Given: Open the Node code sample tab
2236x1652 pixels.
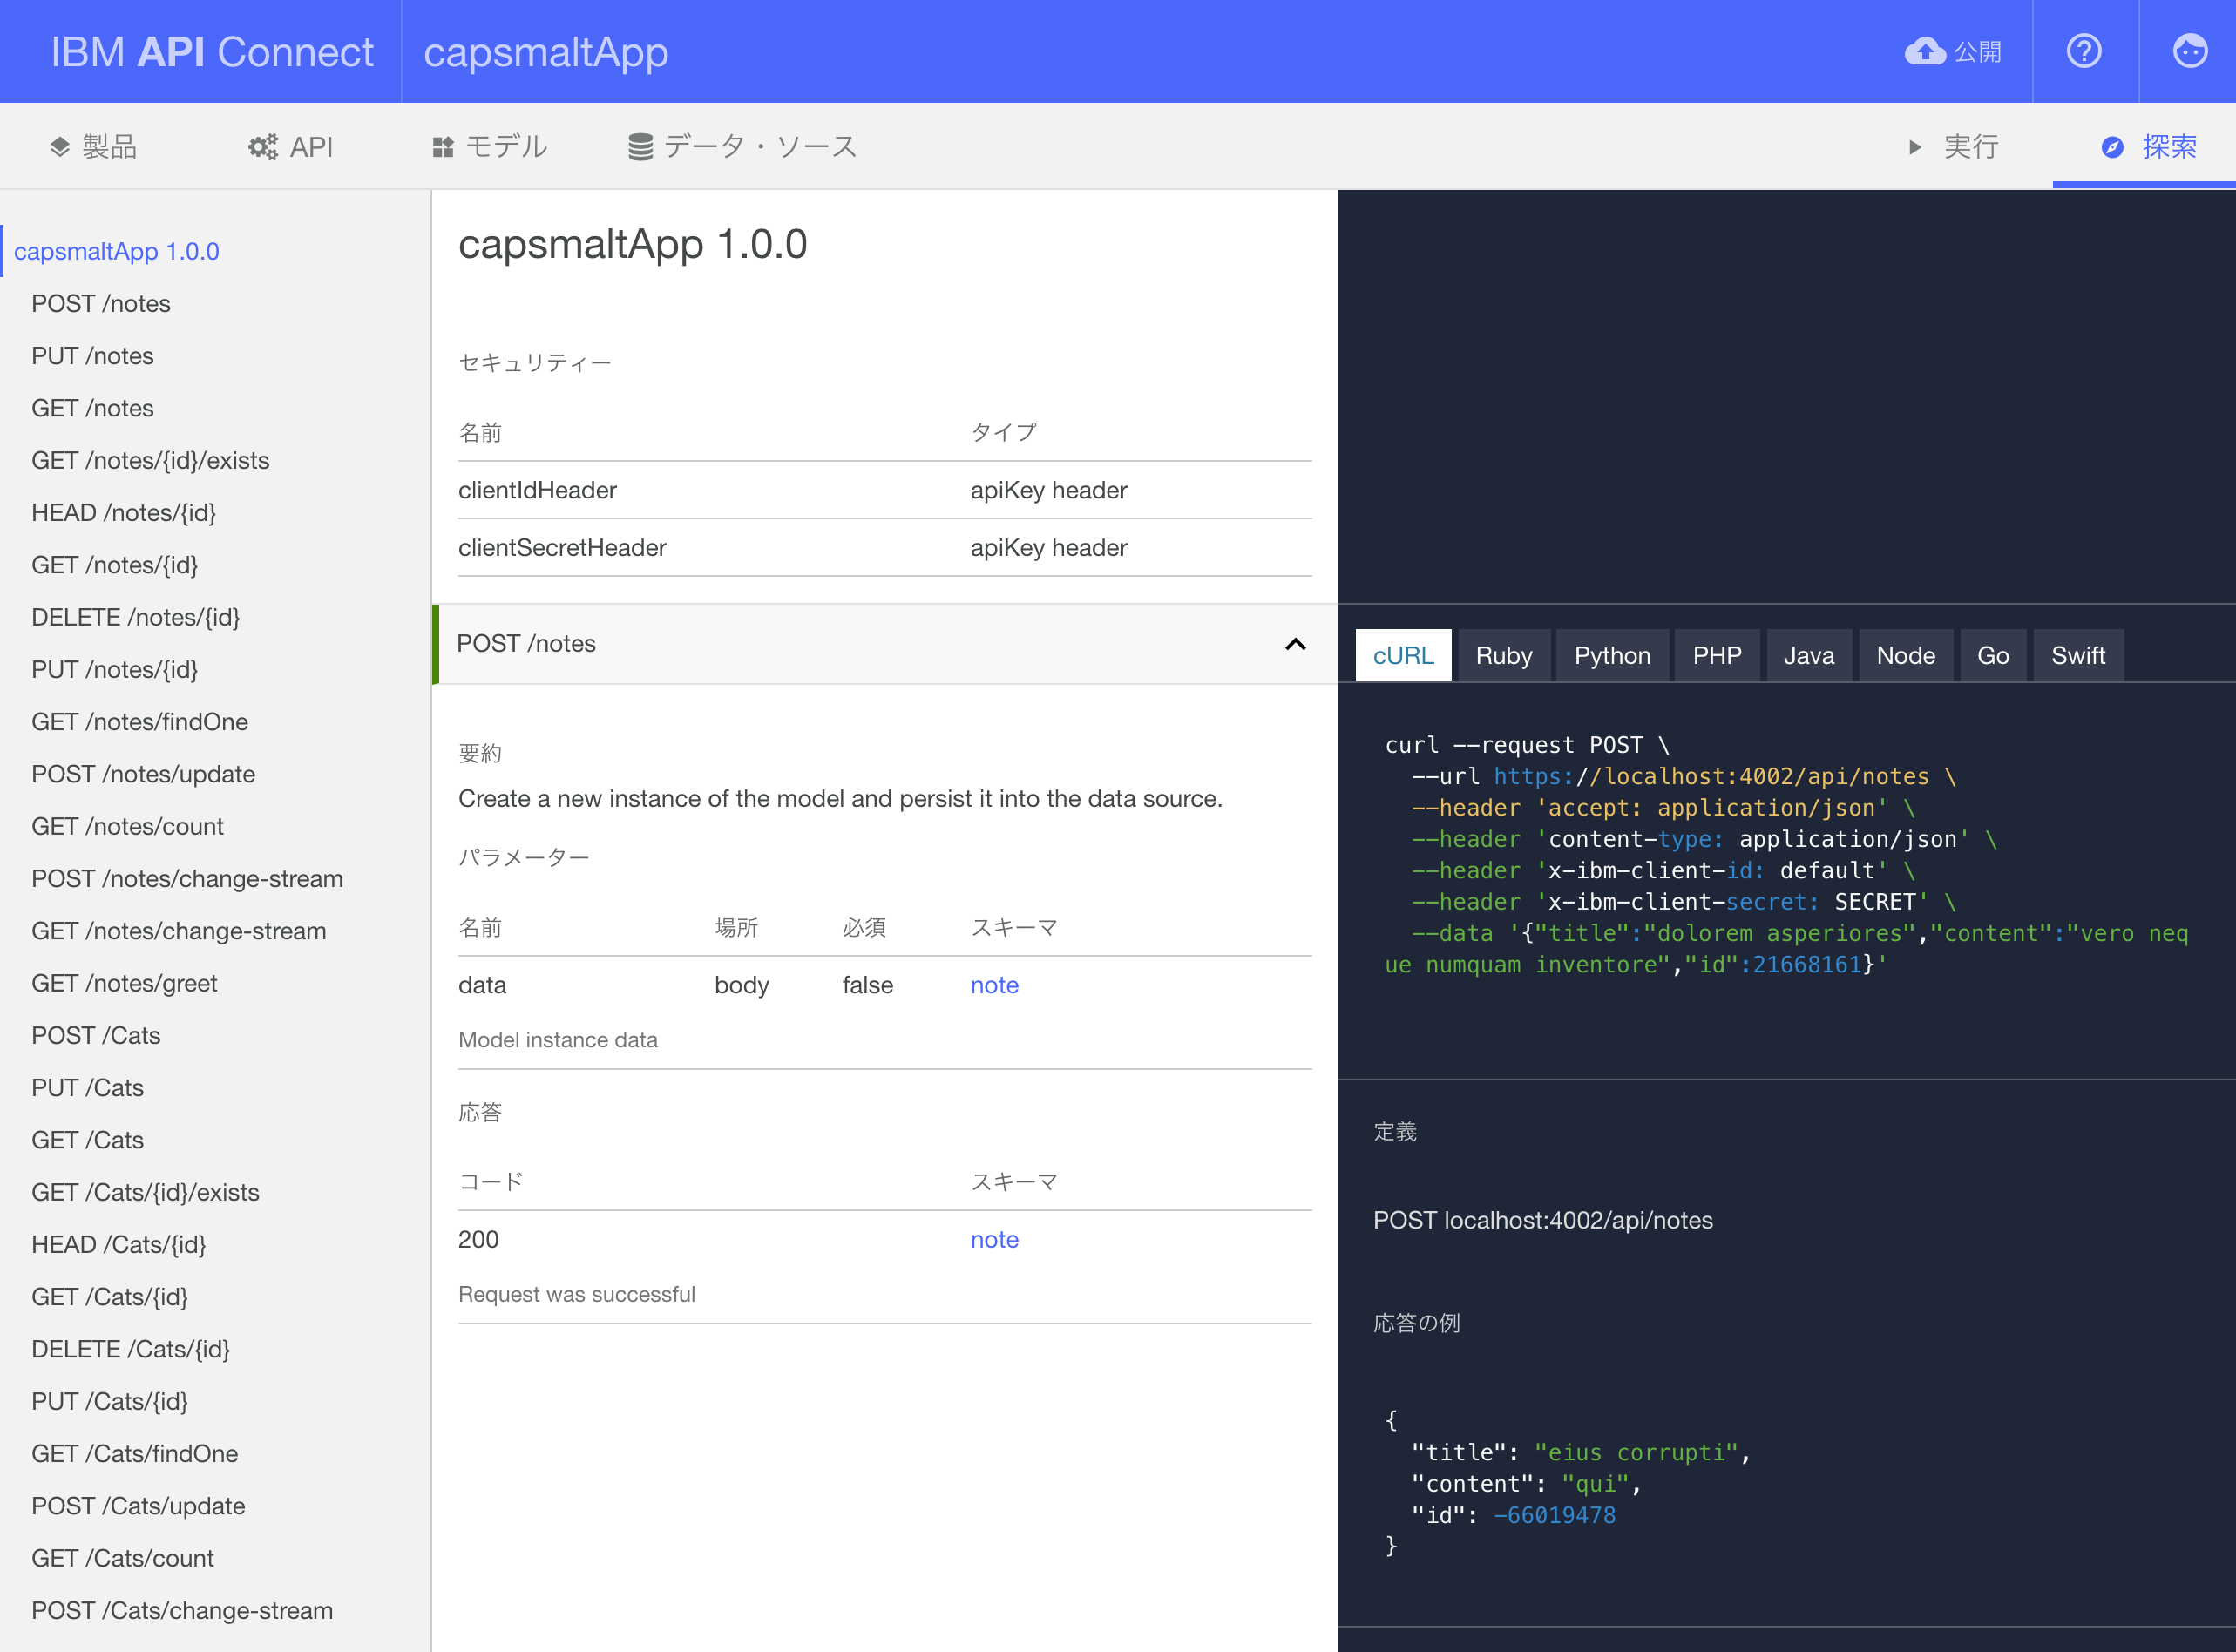Looking at the screenshot, I should click(1905, 655).
